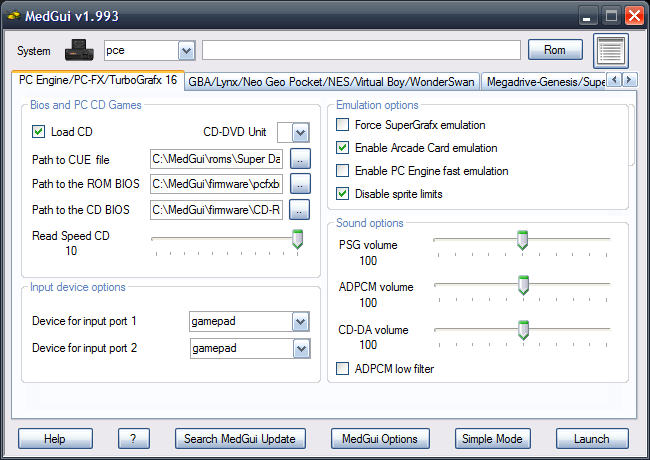Browse for the CD BIOS path
This screenshot has width=650, height=460.
click(301, 210)
